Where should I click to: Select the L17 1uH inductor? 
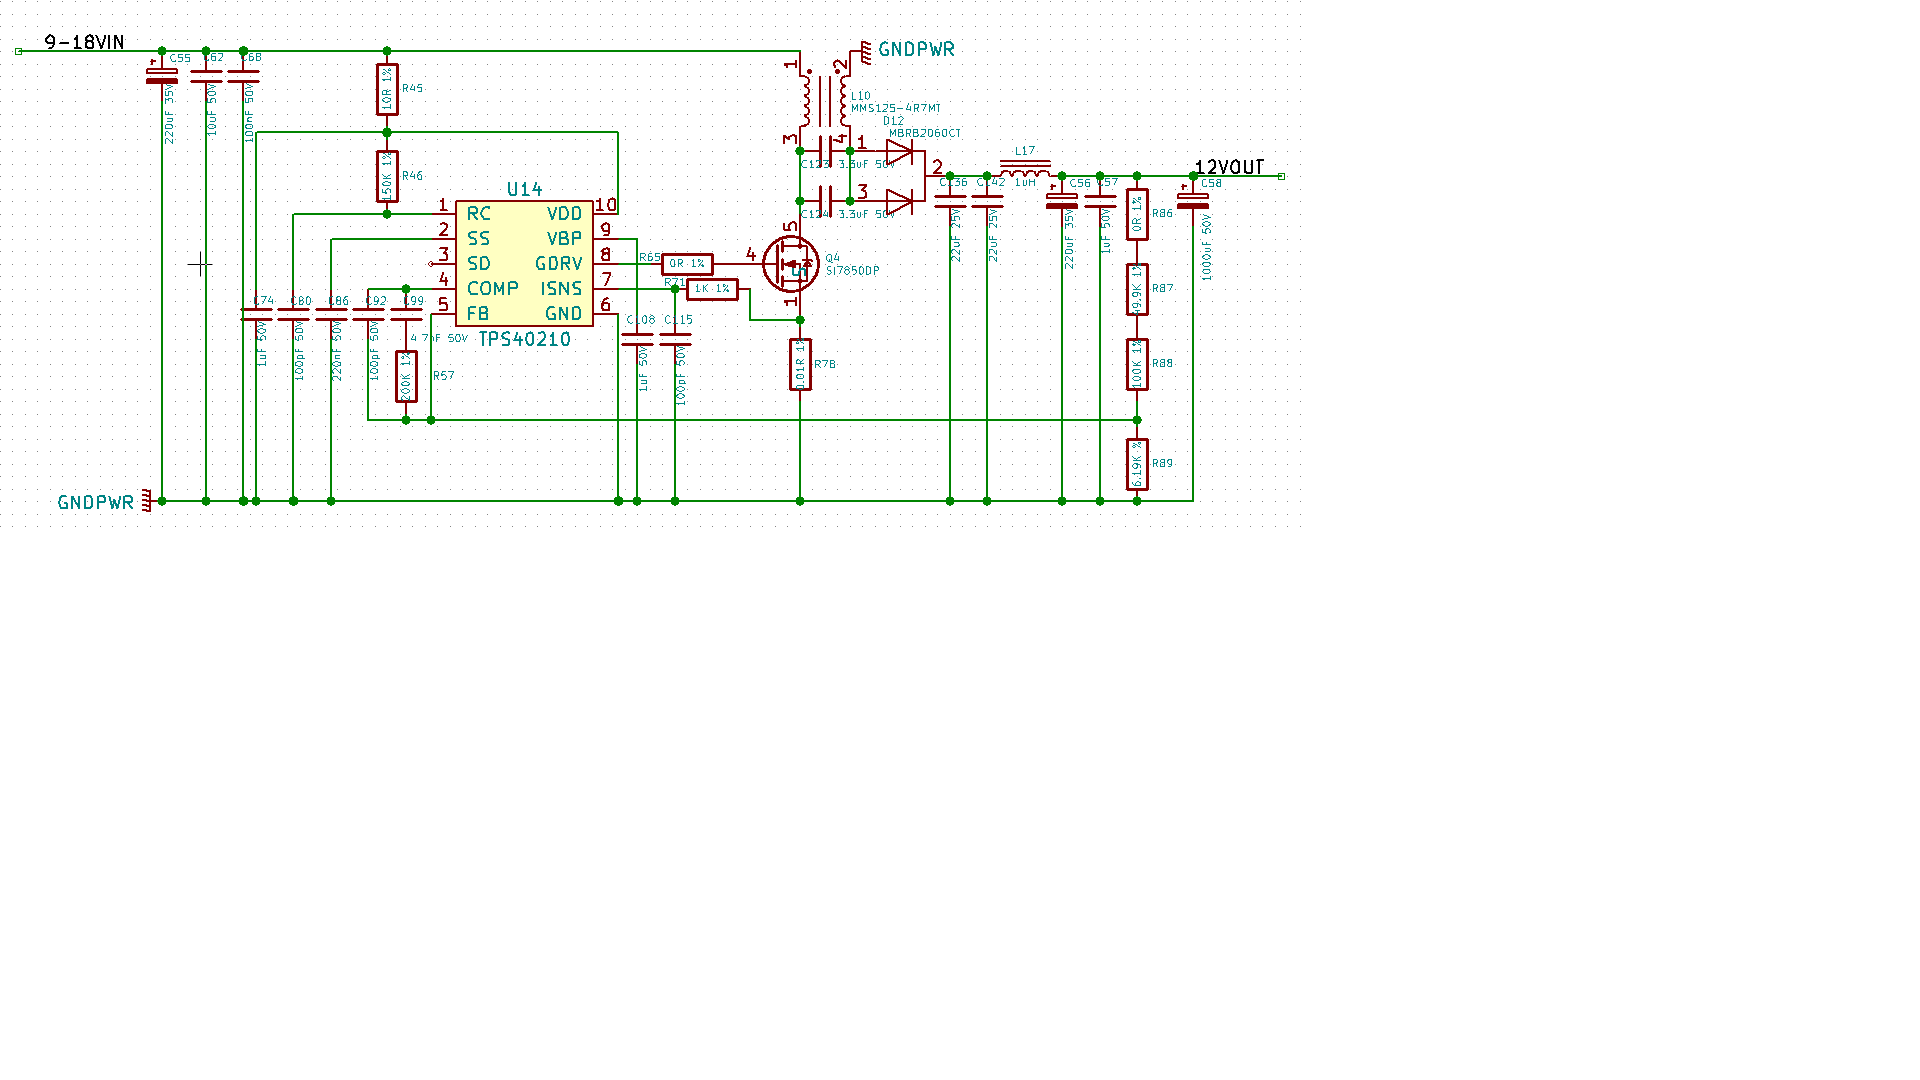tap(1025, 170)
